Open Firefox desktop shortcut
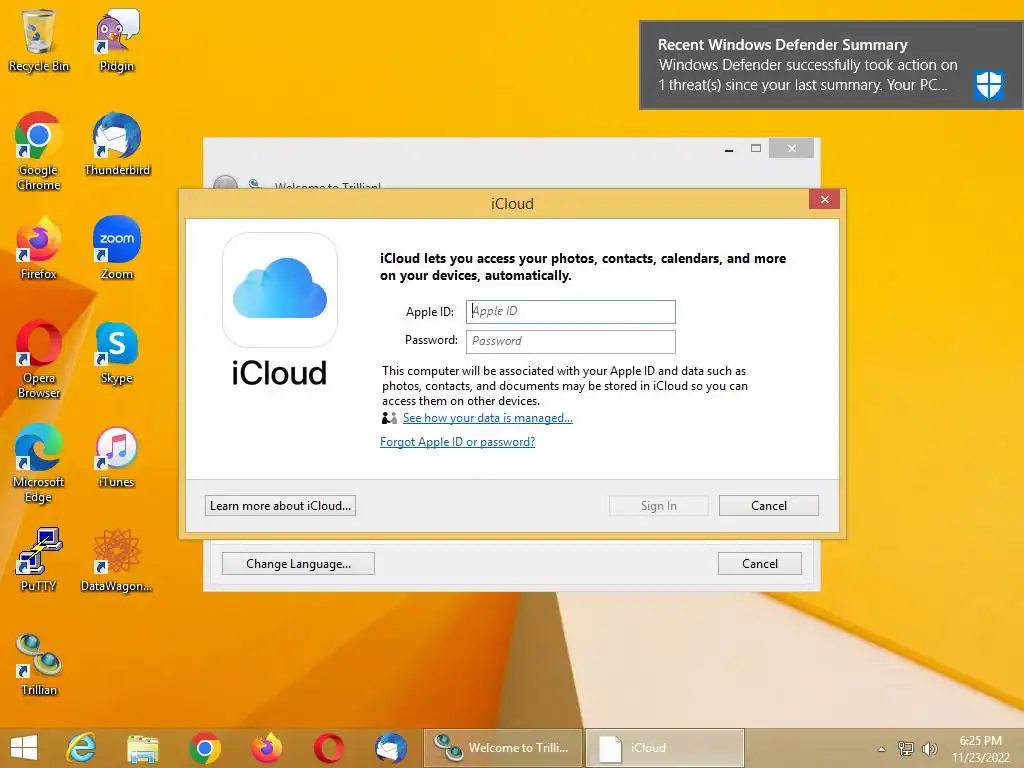The image size is (1024, 768). 39,248
